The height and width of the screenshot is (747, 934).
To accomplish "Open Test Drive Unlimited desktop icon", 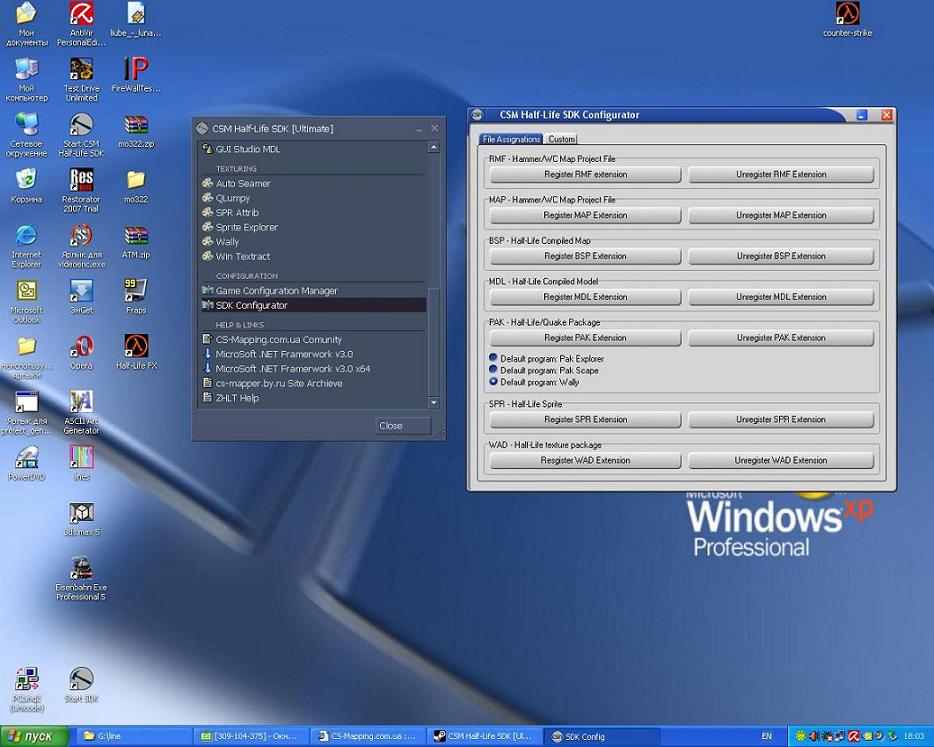I will point(82,79).
